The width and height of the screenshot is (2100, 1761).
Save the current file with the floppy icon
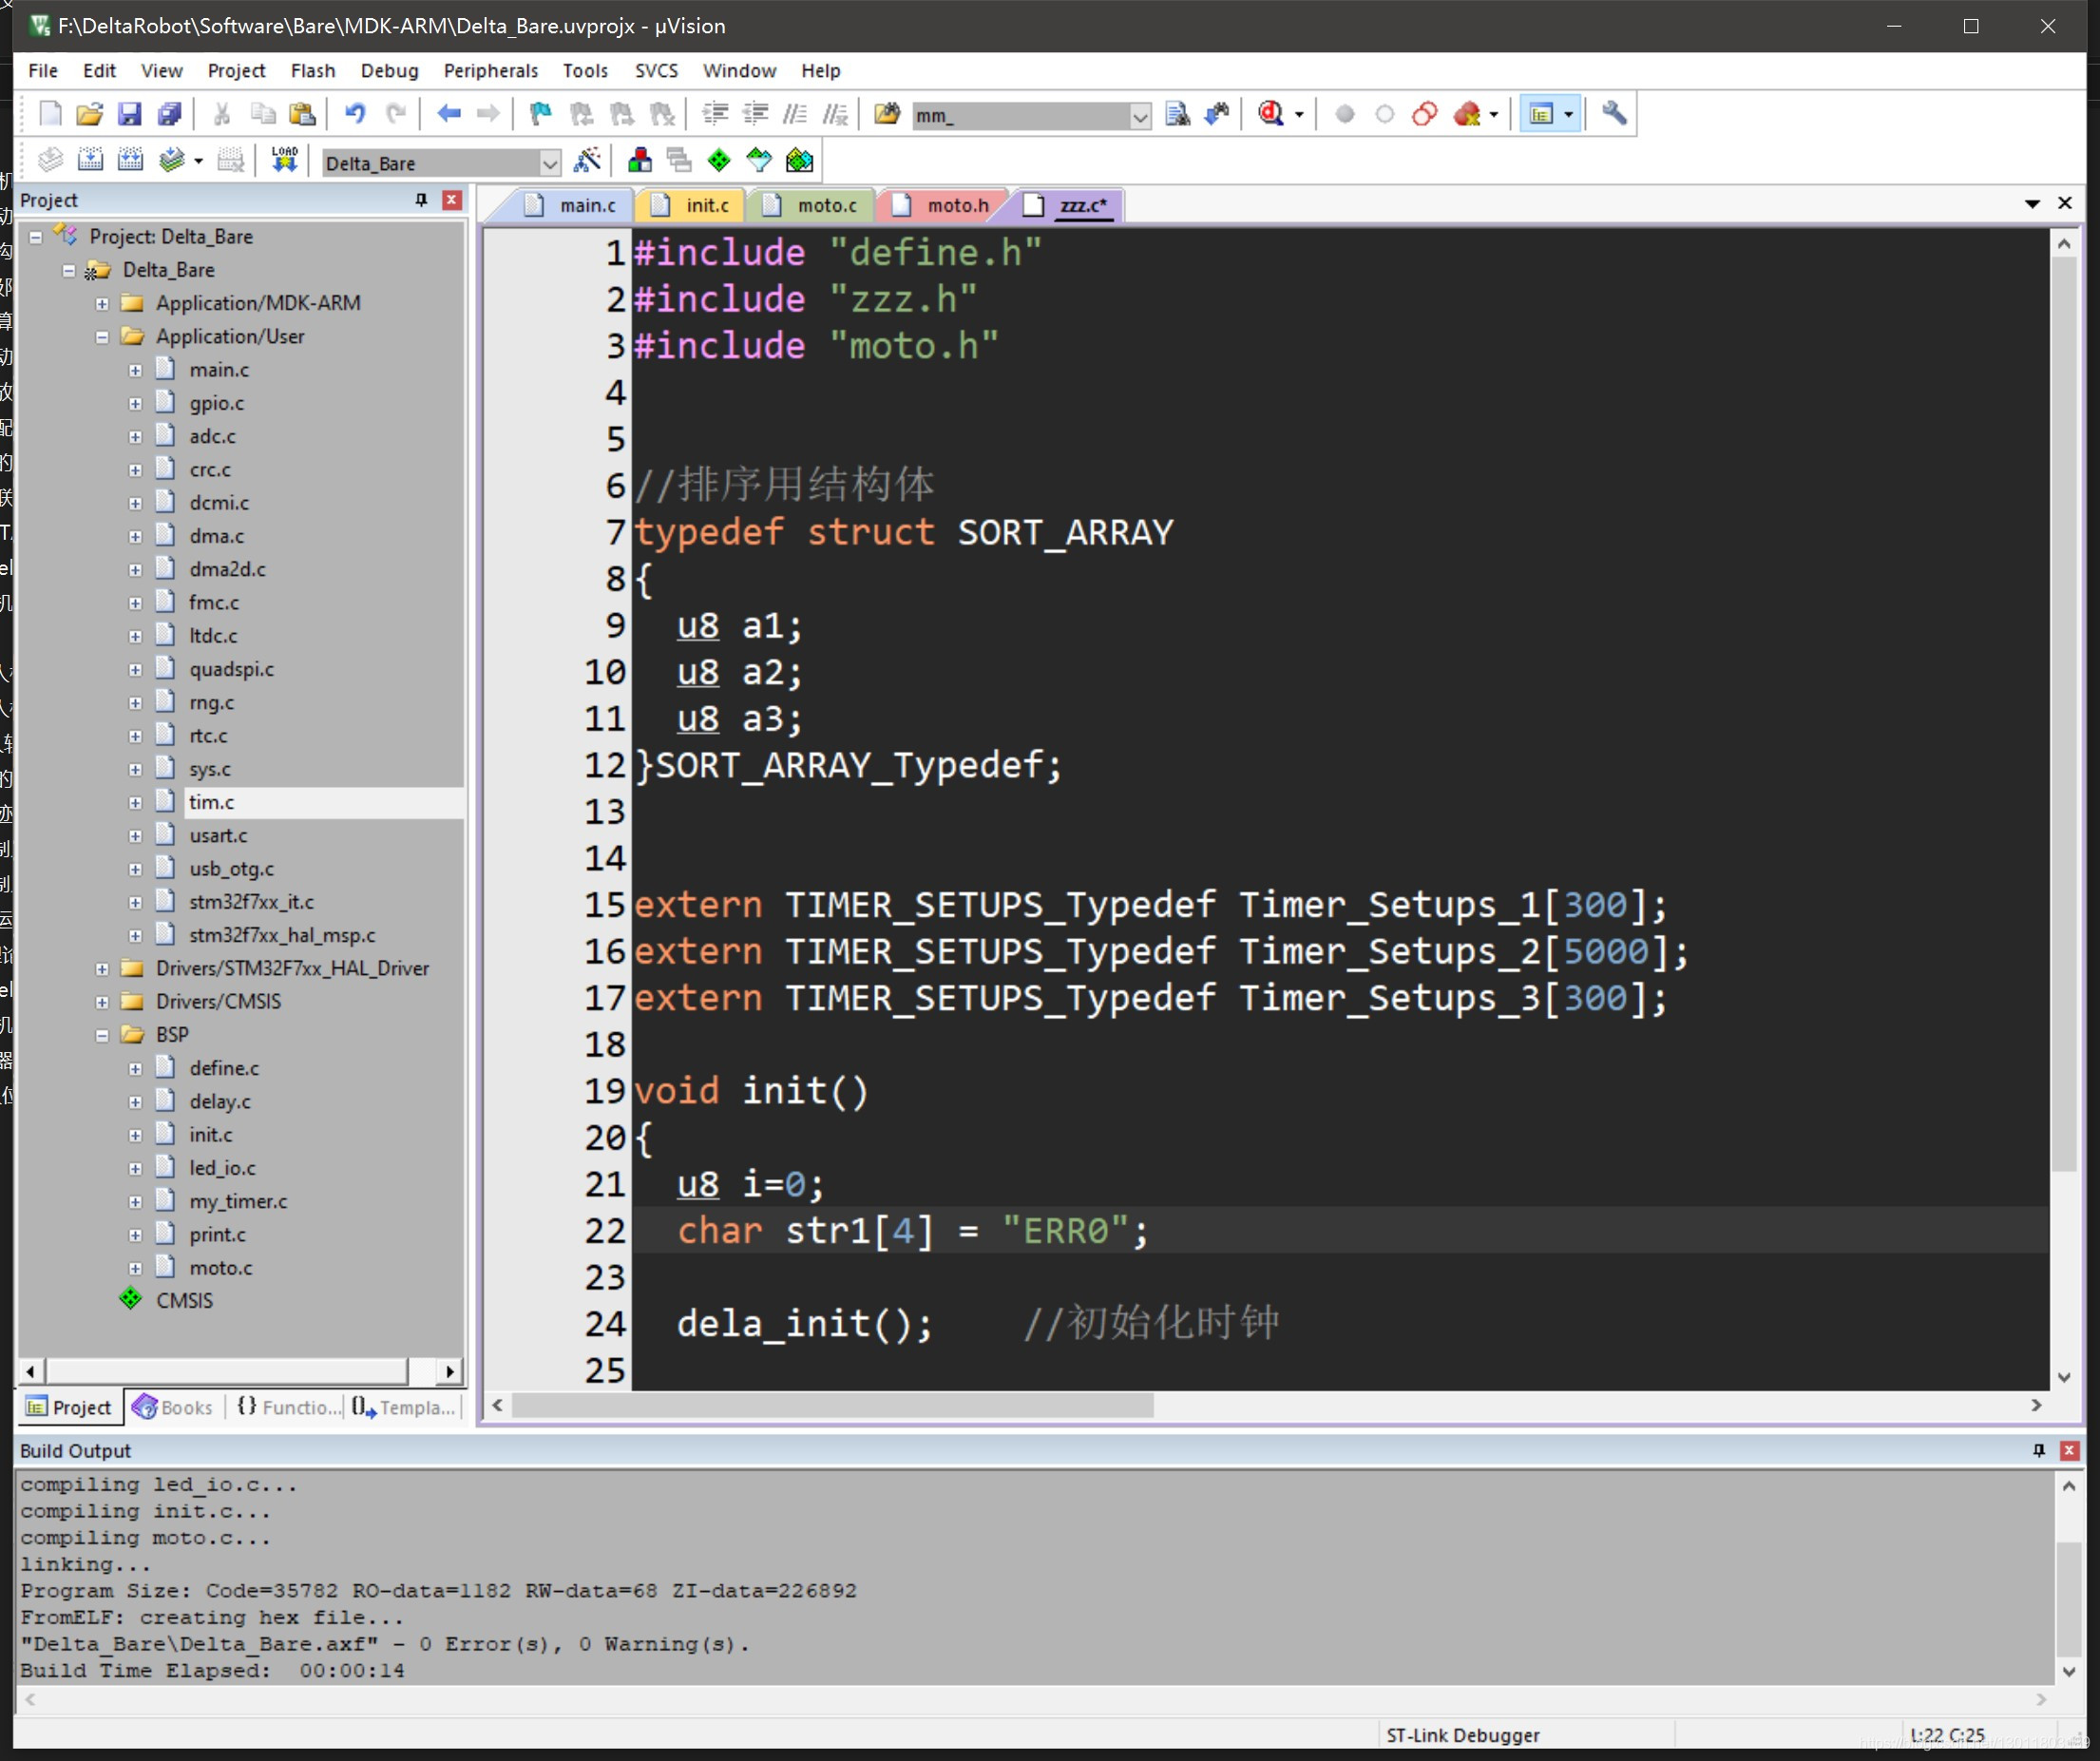pos(130,114)
